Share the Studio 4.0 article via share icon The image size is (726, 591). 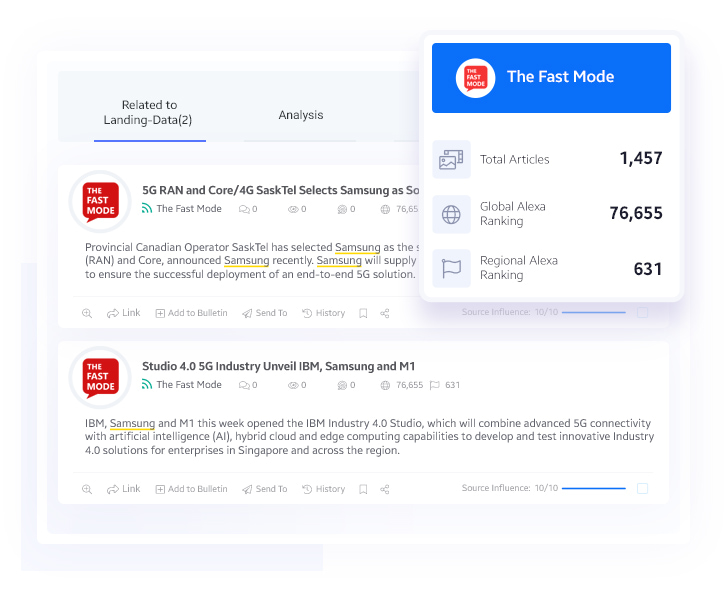(384, 490)
